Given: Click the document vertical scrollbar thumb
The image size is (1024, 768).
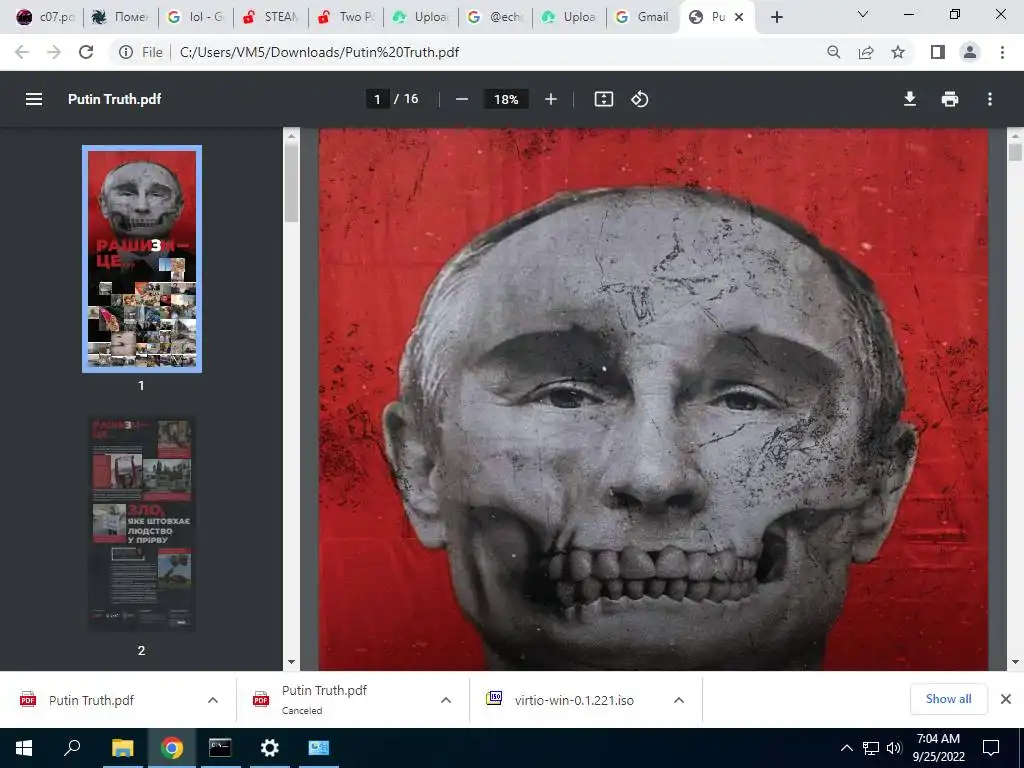Looking at the screenshot, I should (x=1015, y=152).
